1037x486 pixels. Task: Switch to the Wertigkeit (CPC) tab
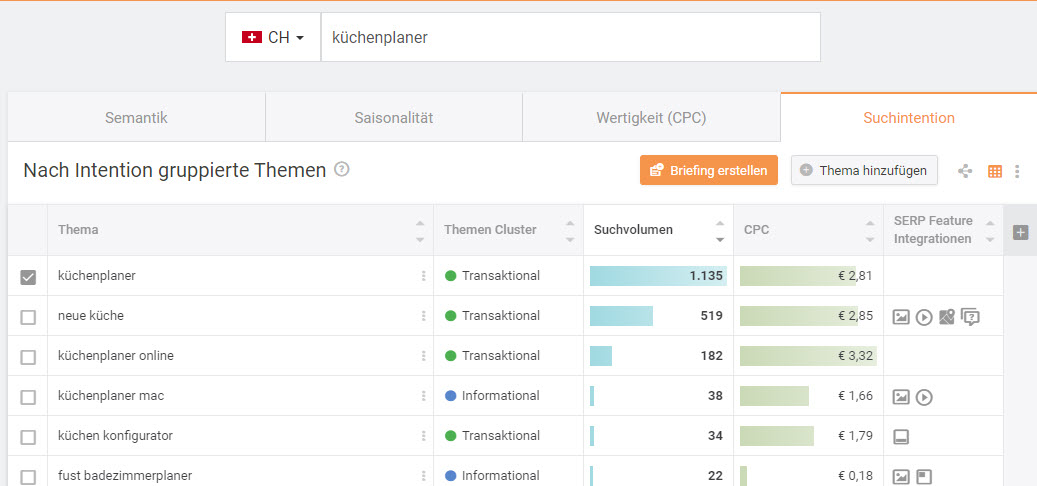click(x=651, y=118)
